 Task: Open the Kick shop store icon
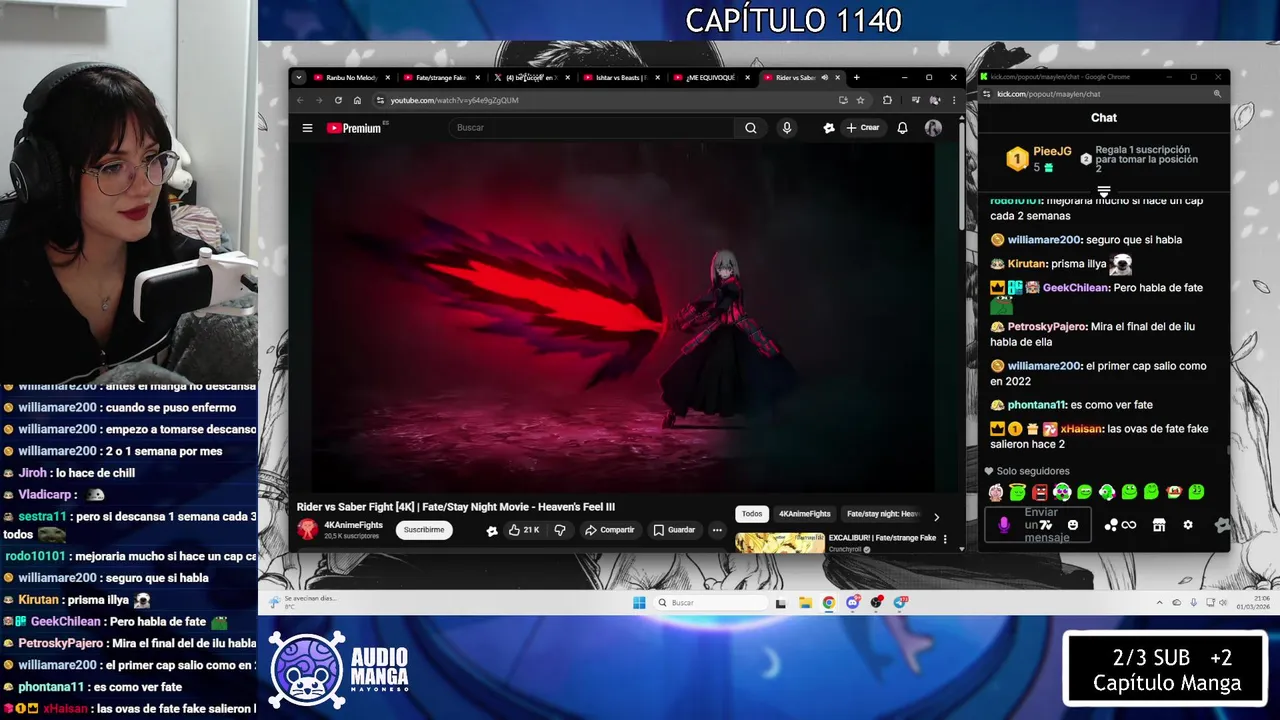pyautogui.click(x=1159, y=525)
